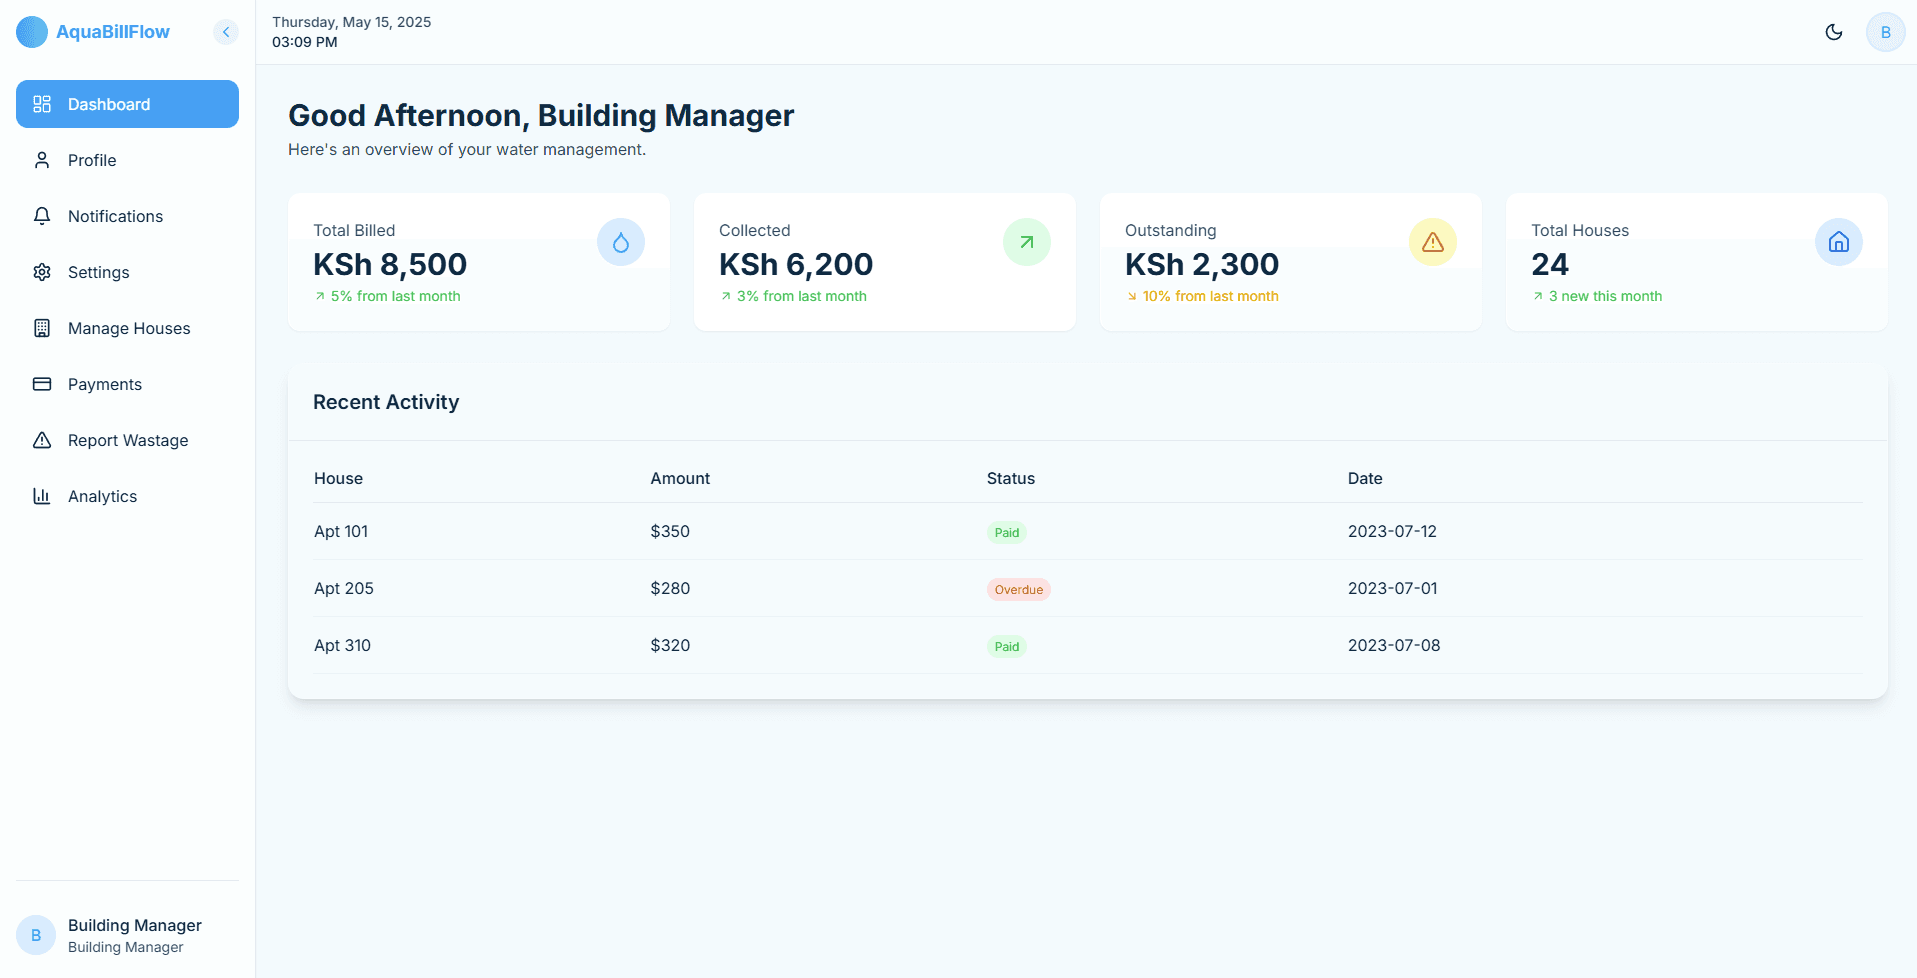Click the Overdue status badge for Apt 205
The height and width of the screenshot is (978, 1917).
[1018, 589]
